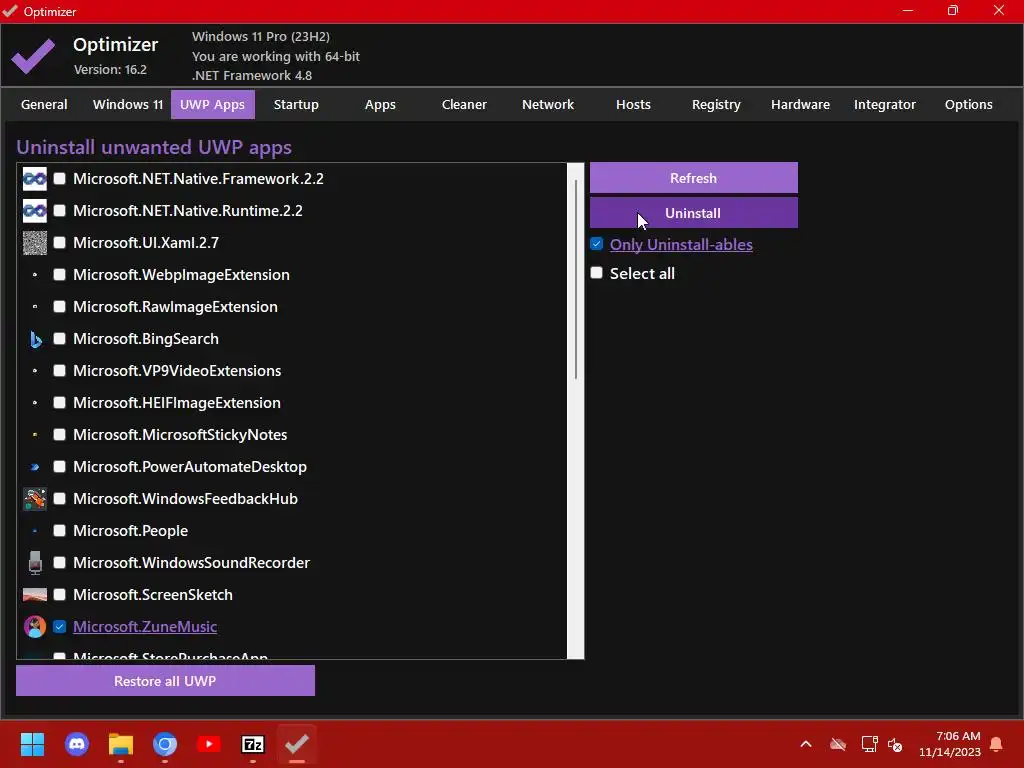Click the Windows Feedback Hub icon

[x=35, y=499]
